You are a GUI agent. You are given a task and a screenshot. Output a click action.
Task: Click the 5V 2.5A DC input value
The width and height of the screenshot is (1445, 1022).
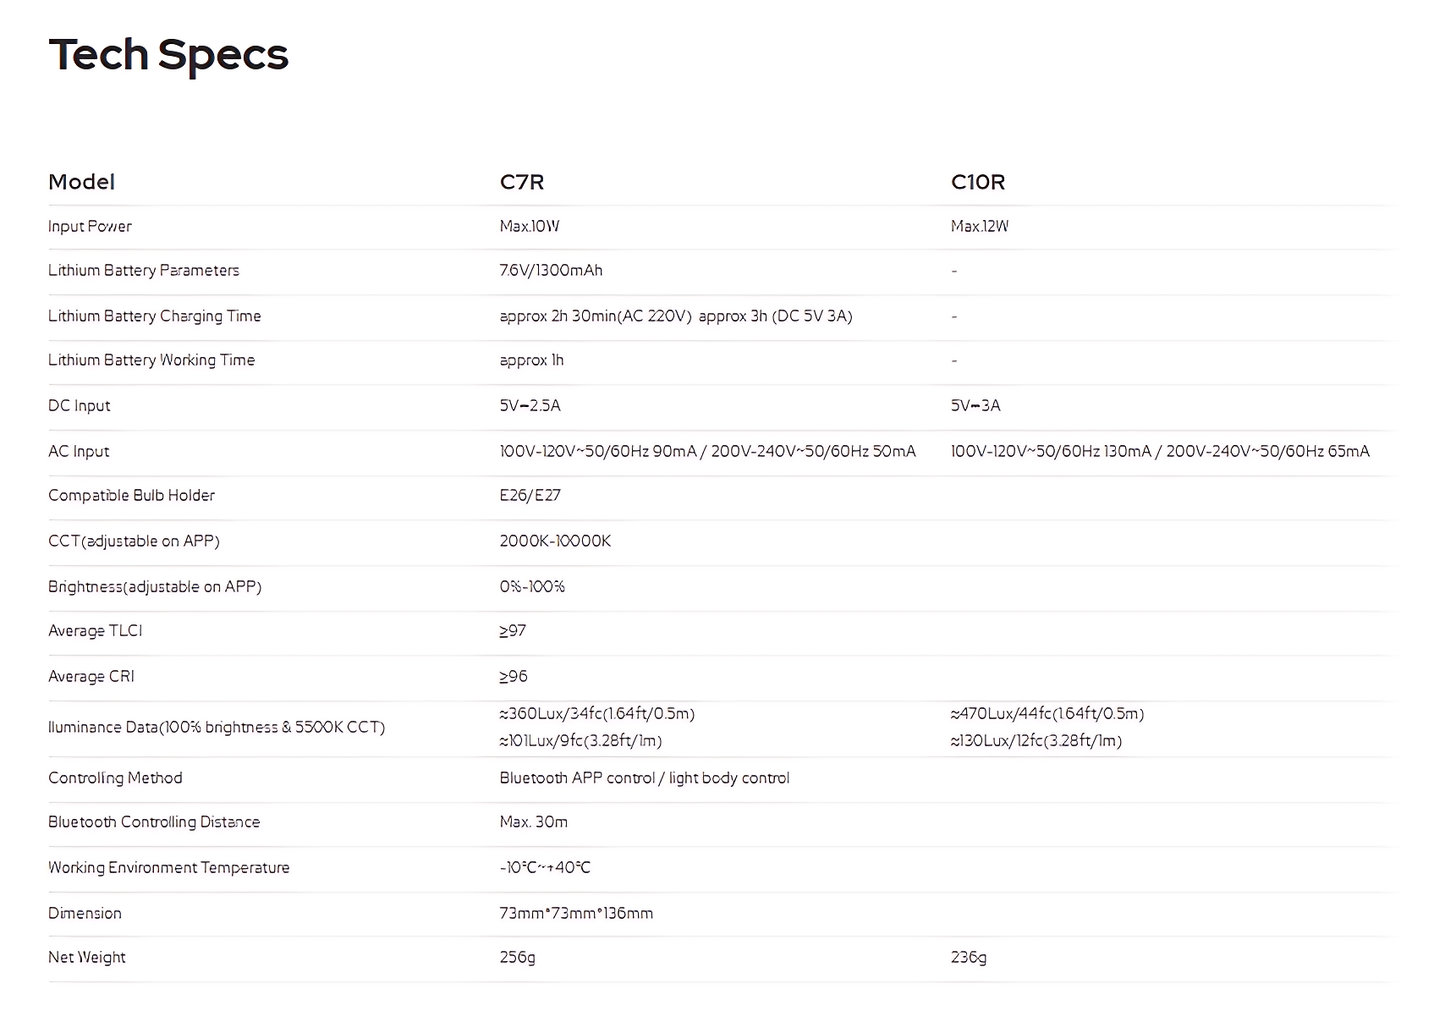(530, 406)
